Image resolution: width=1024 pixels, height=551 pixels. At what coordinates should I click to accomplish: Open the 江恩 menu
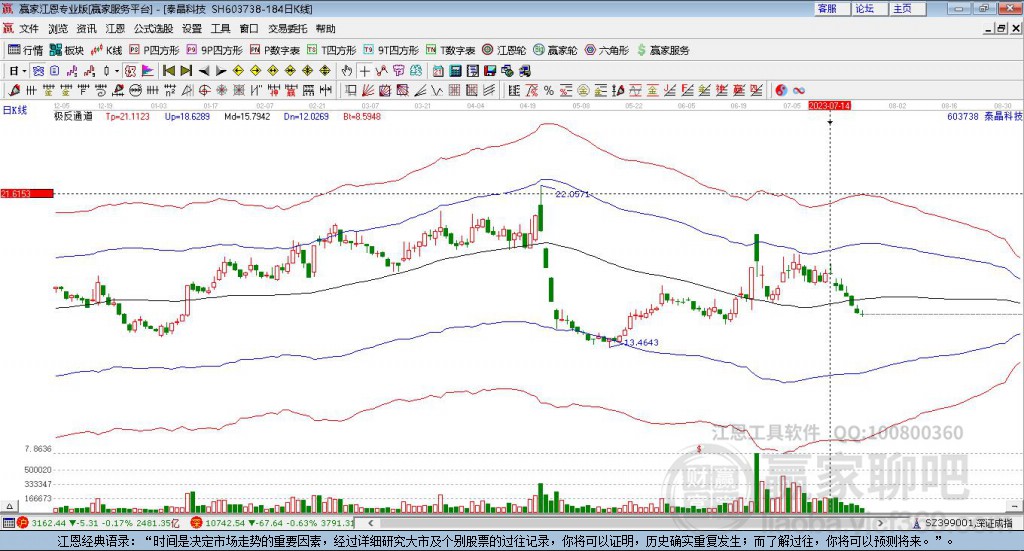(115, 29)
